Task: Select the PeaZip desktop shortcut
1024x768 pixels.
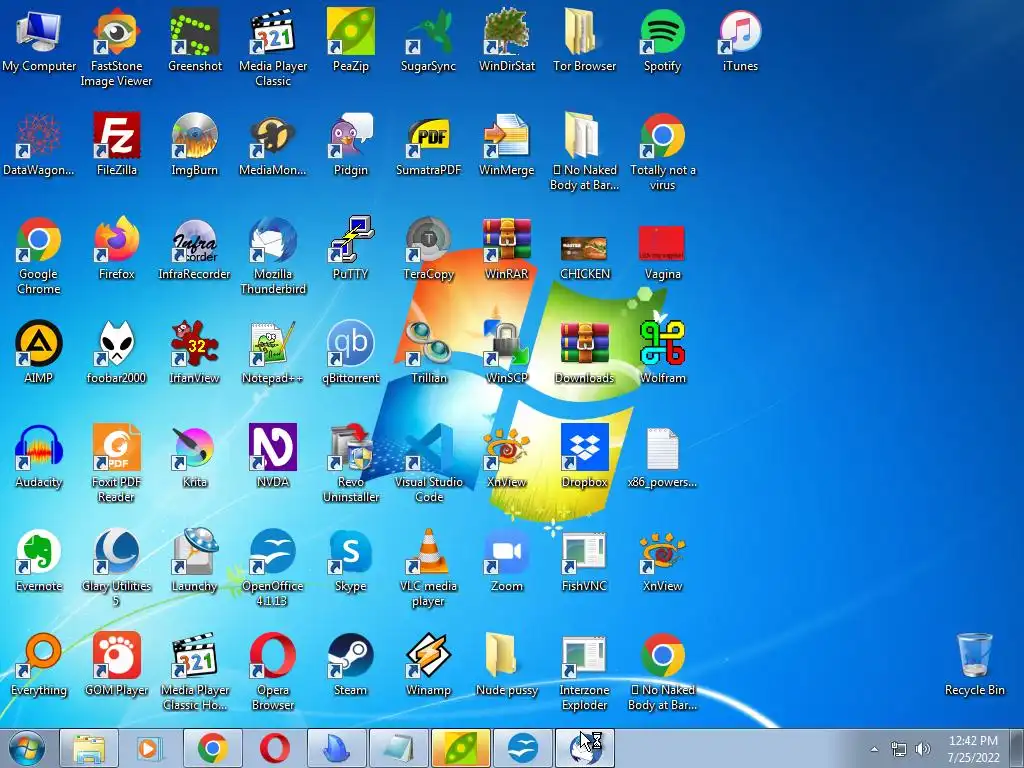Action: click(351, 40)
